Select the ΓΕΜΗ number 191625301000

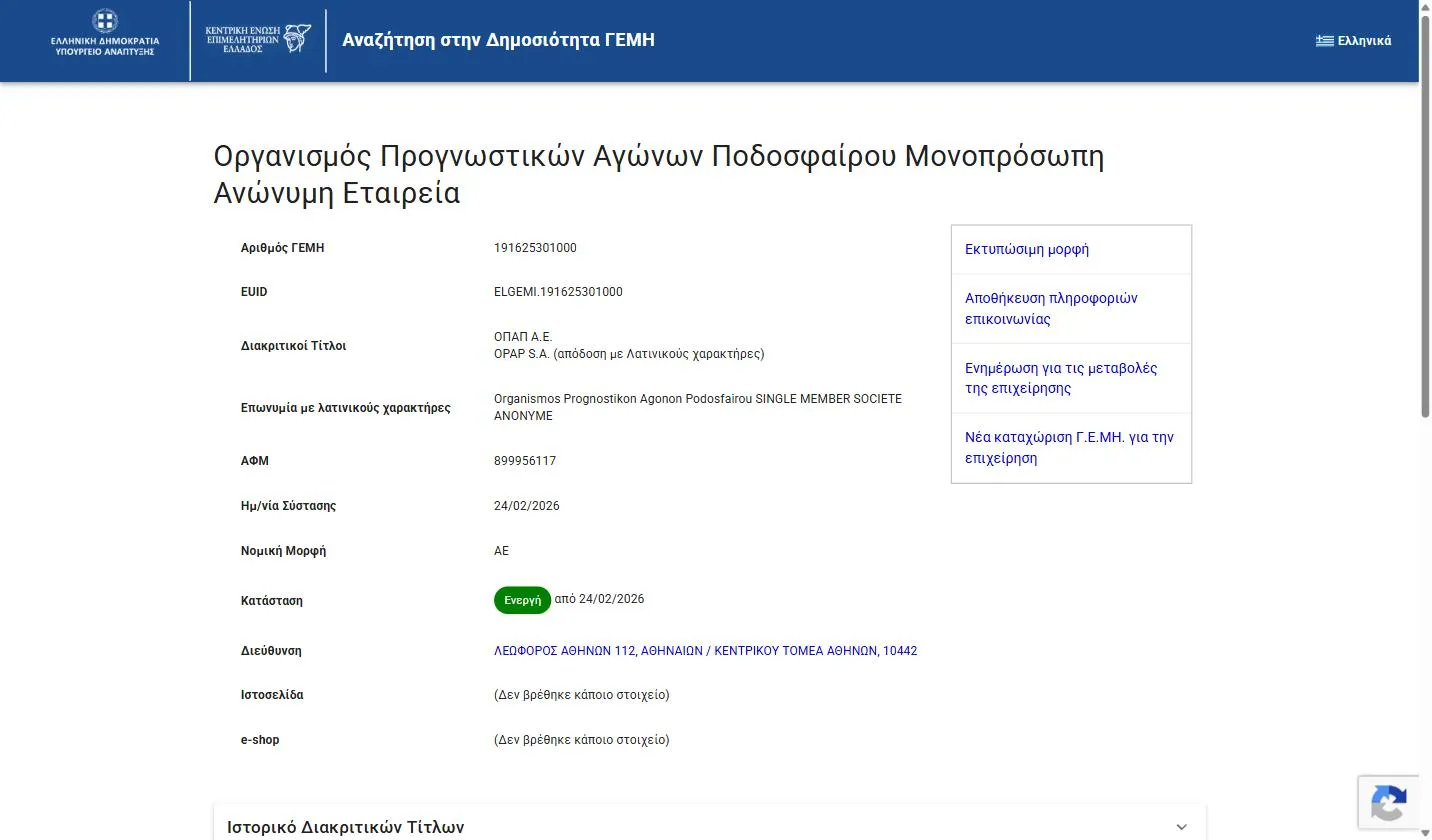coord(535,248)
